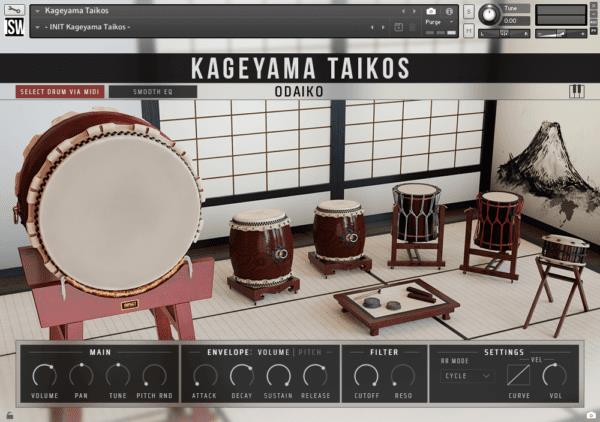Open the instrument info icon
The image size is (600, 422).
pos(449,10)
